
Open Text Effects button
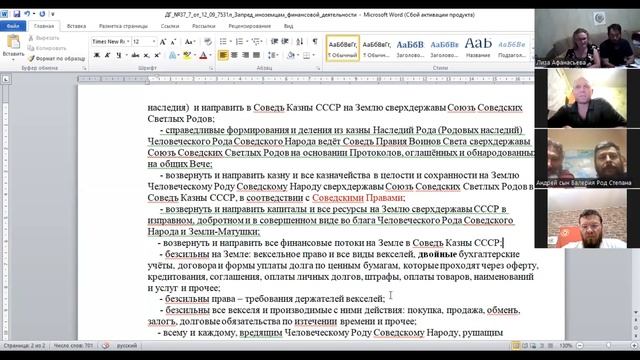[x=173, y=55]
